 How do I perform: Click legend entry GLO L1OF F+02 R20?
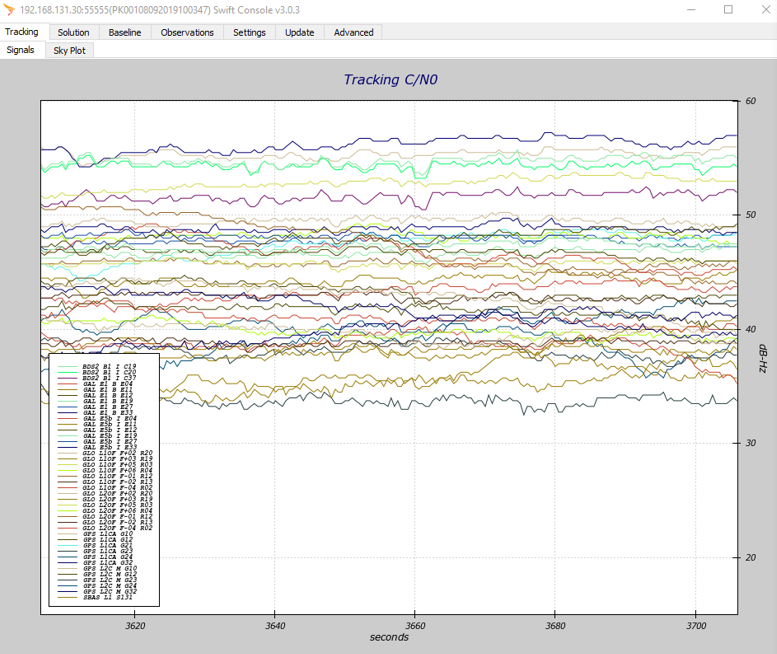(105, 453)
